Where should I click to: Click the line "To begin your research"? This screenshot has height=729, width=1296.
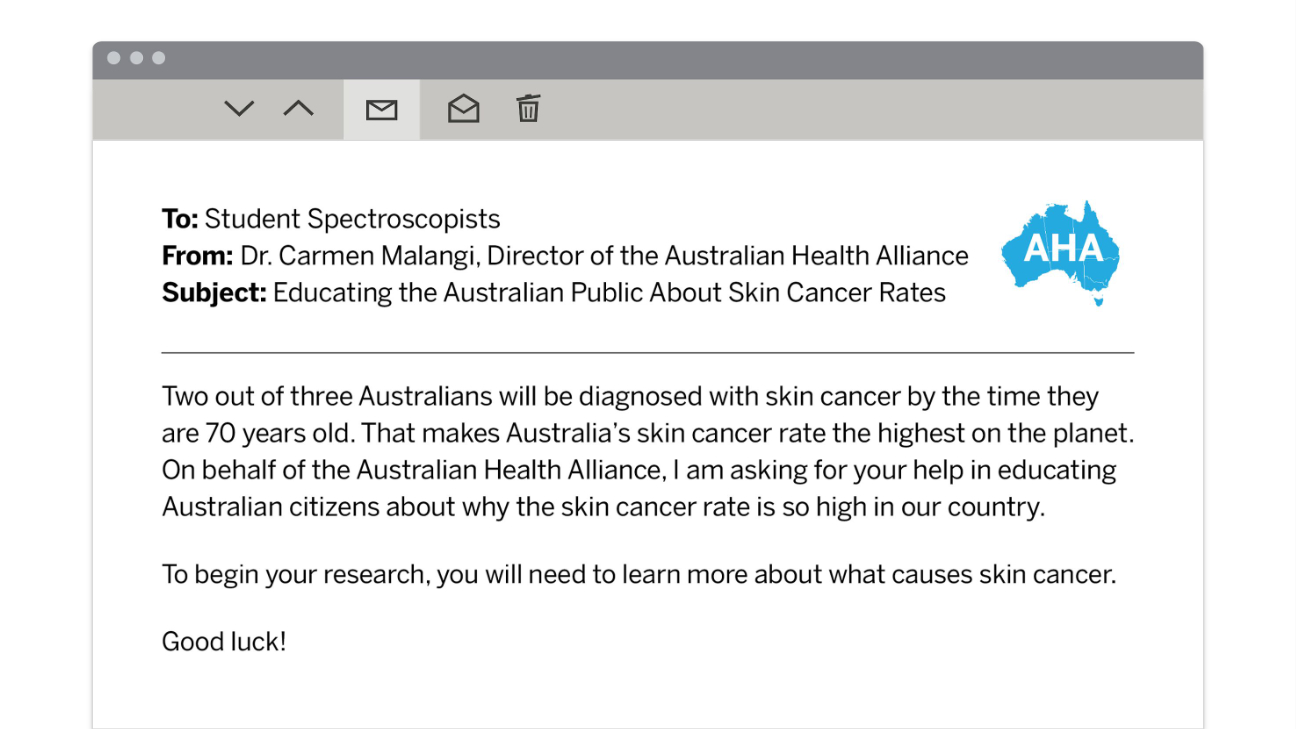pos(638,575)
